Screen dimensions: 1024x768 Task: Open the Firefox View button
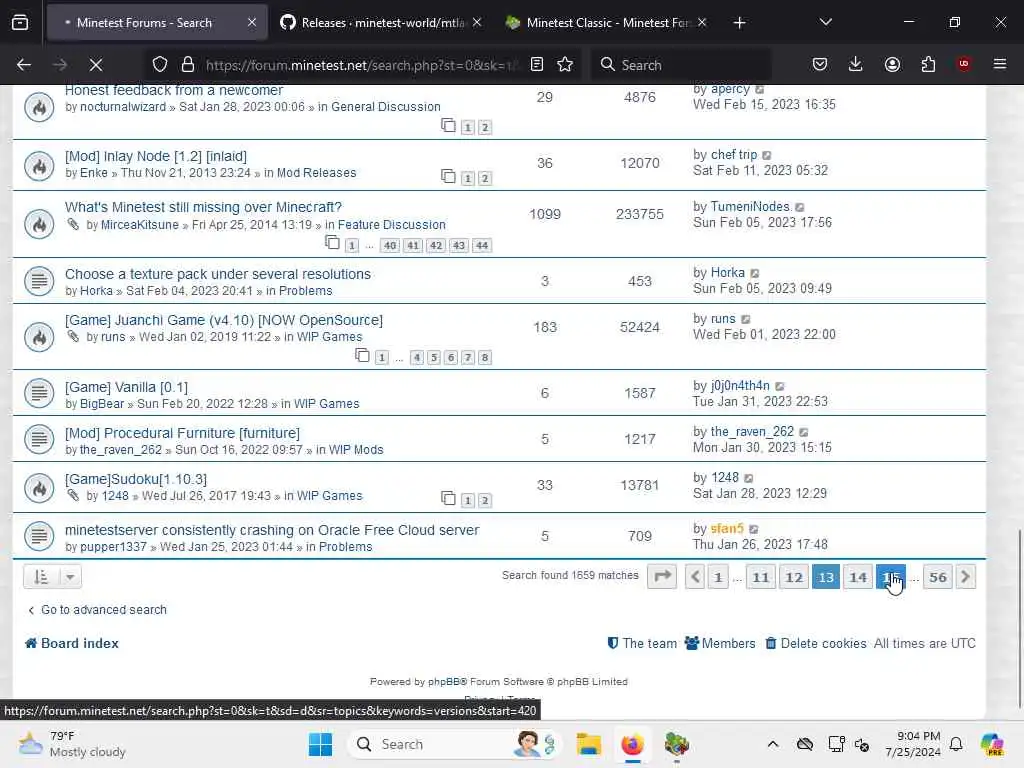(x=20, y=23)
